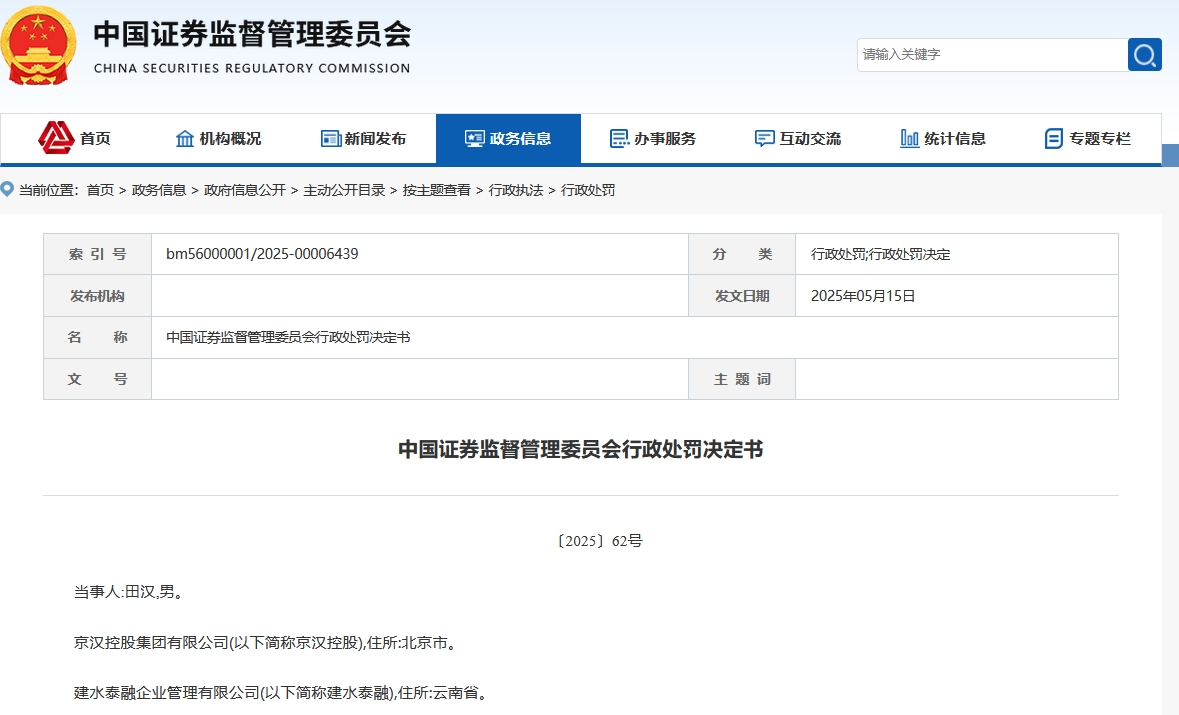Click the 发文日期 label cell
The height and width of the screenshot is (715, 1179).
pyautogui.click(x=742, y=296)
